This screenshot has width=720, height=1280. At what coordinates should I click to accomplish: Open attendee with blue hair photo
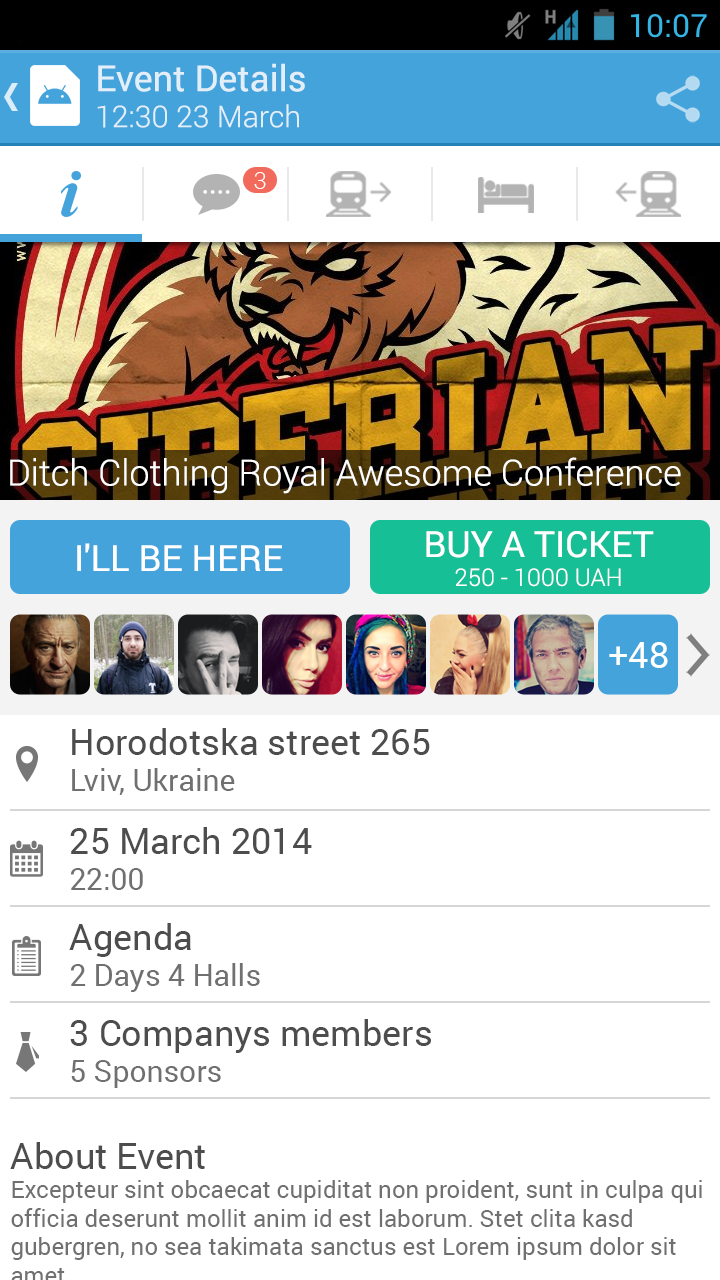[x=386, y=654]
